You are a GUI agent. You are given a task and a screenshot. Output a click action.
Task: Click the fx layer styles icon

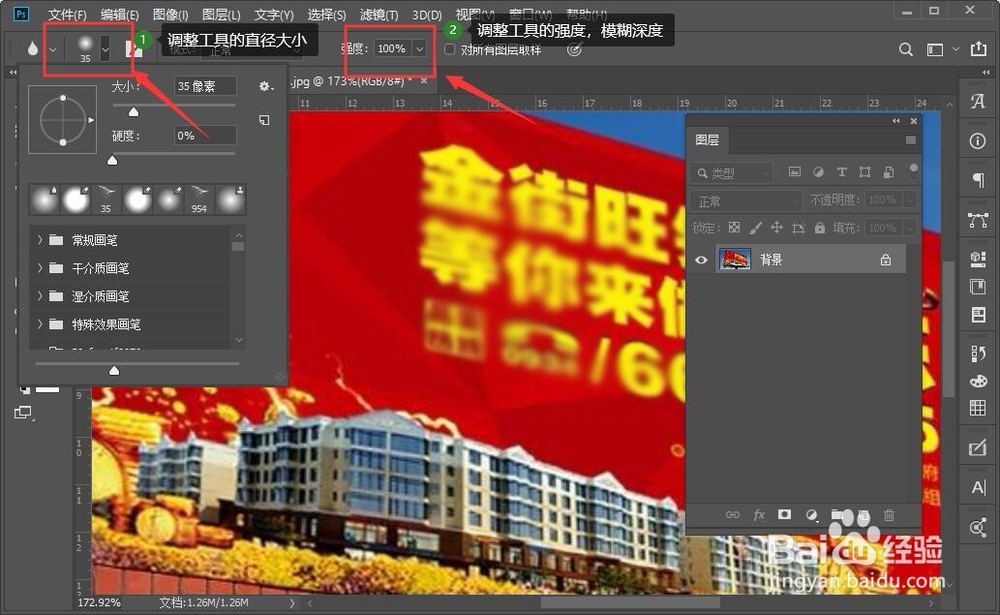pyautogui.click(x=760, y=515)
